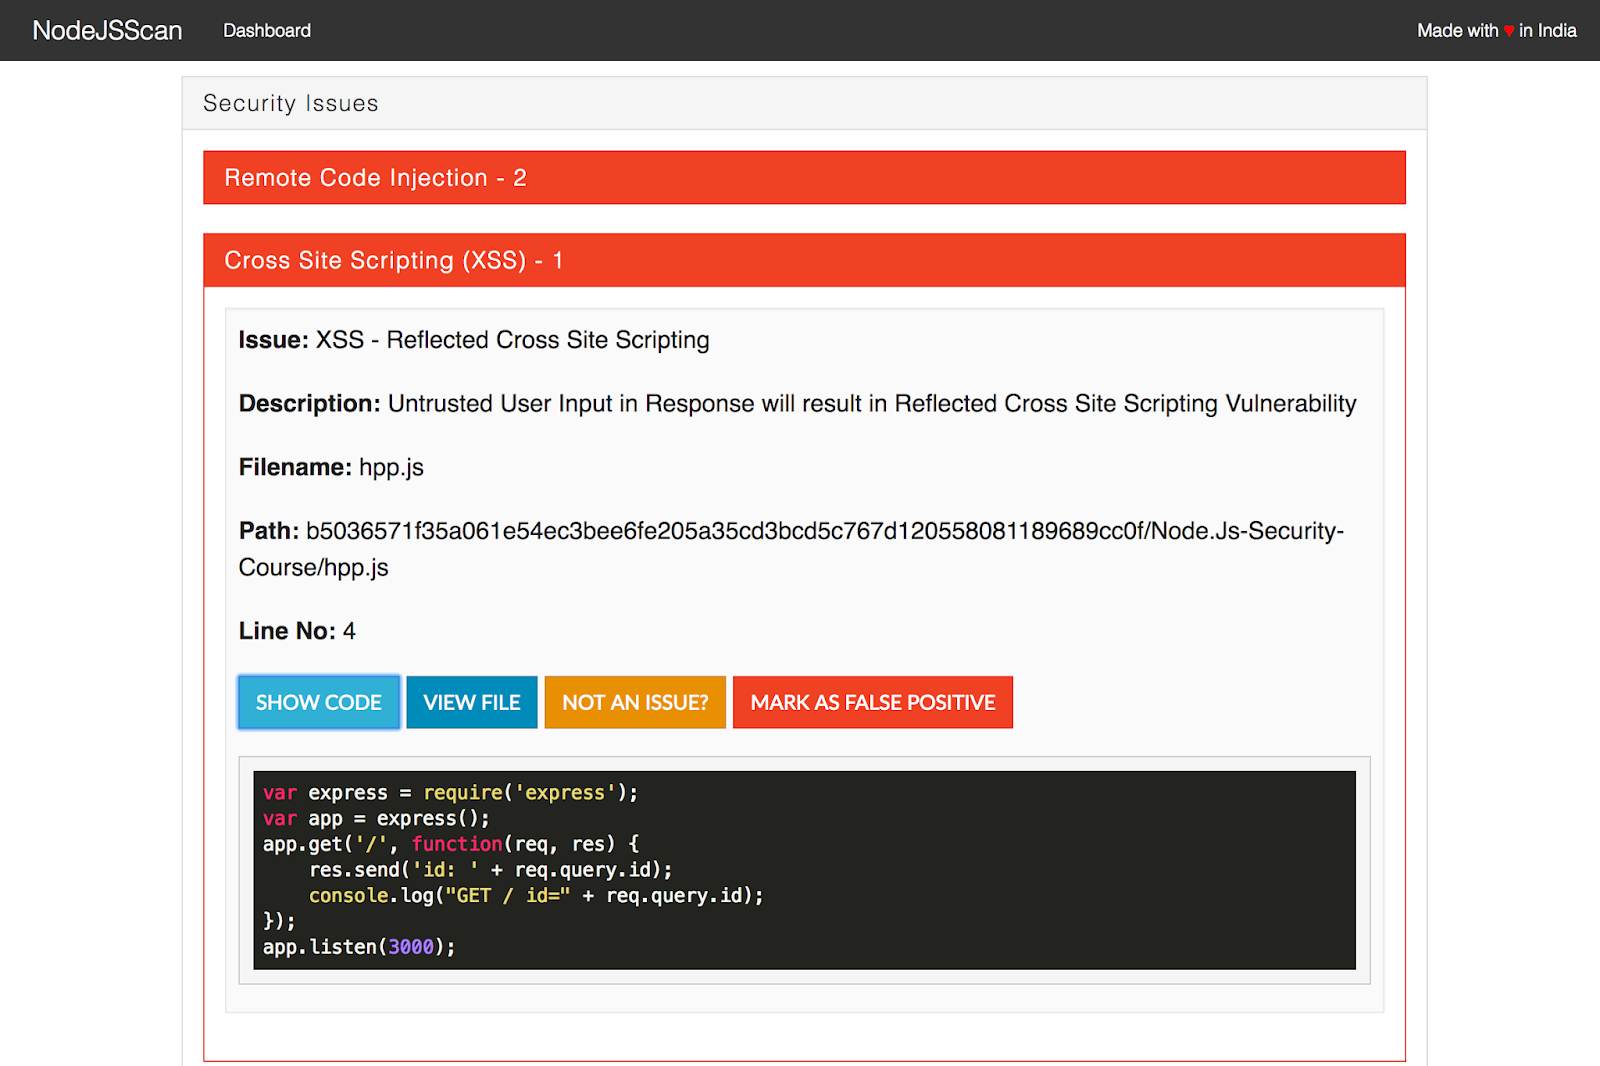Click the Line No value 4
The height and width of the screenshot is (1066, 1600).
pyautogui.click(x=350, y=631)
